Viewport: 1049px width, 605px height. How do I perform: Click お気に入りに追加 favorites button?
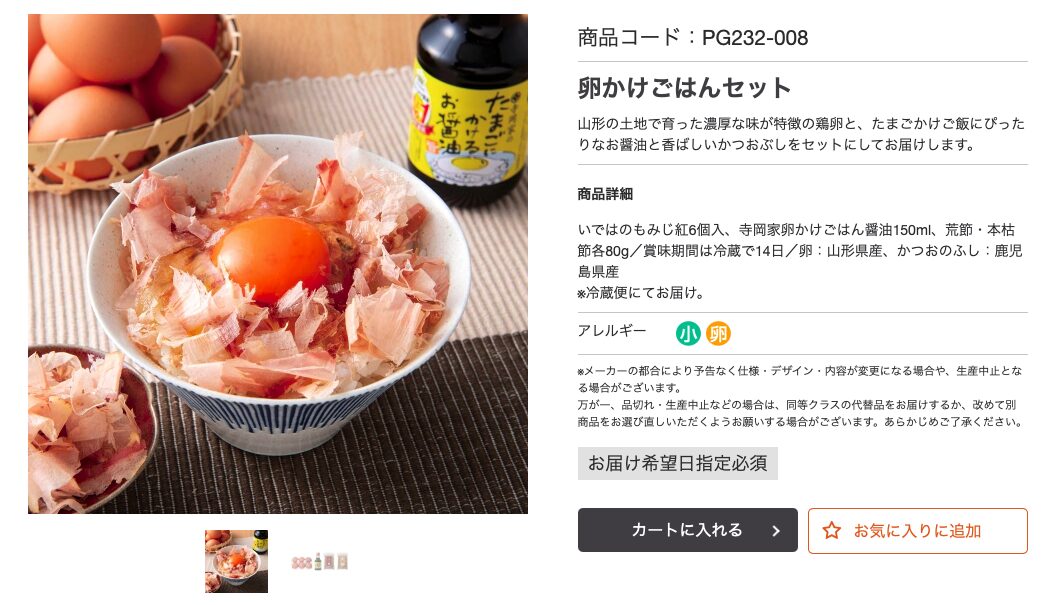coord(917,531)
